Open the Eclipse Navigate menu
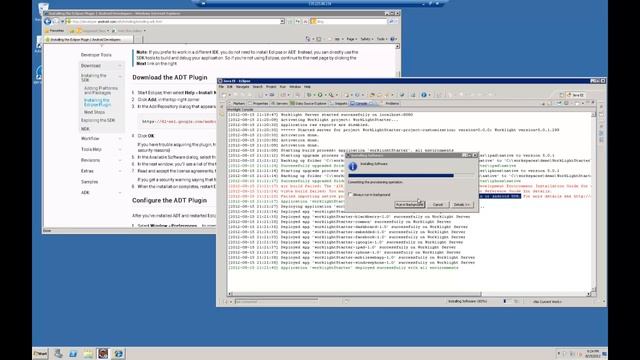 tap(242, 87)
